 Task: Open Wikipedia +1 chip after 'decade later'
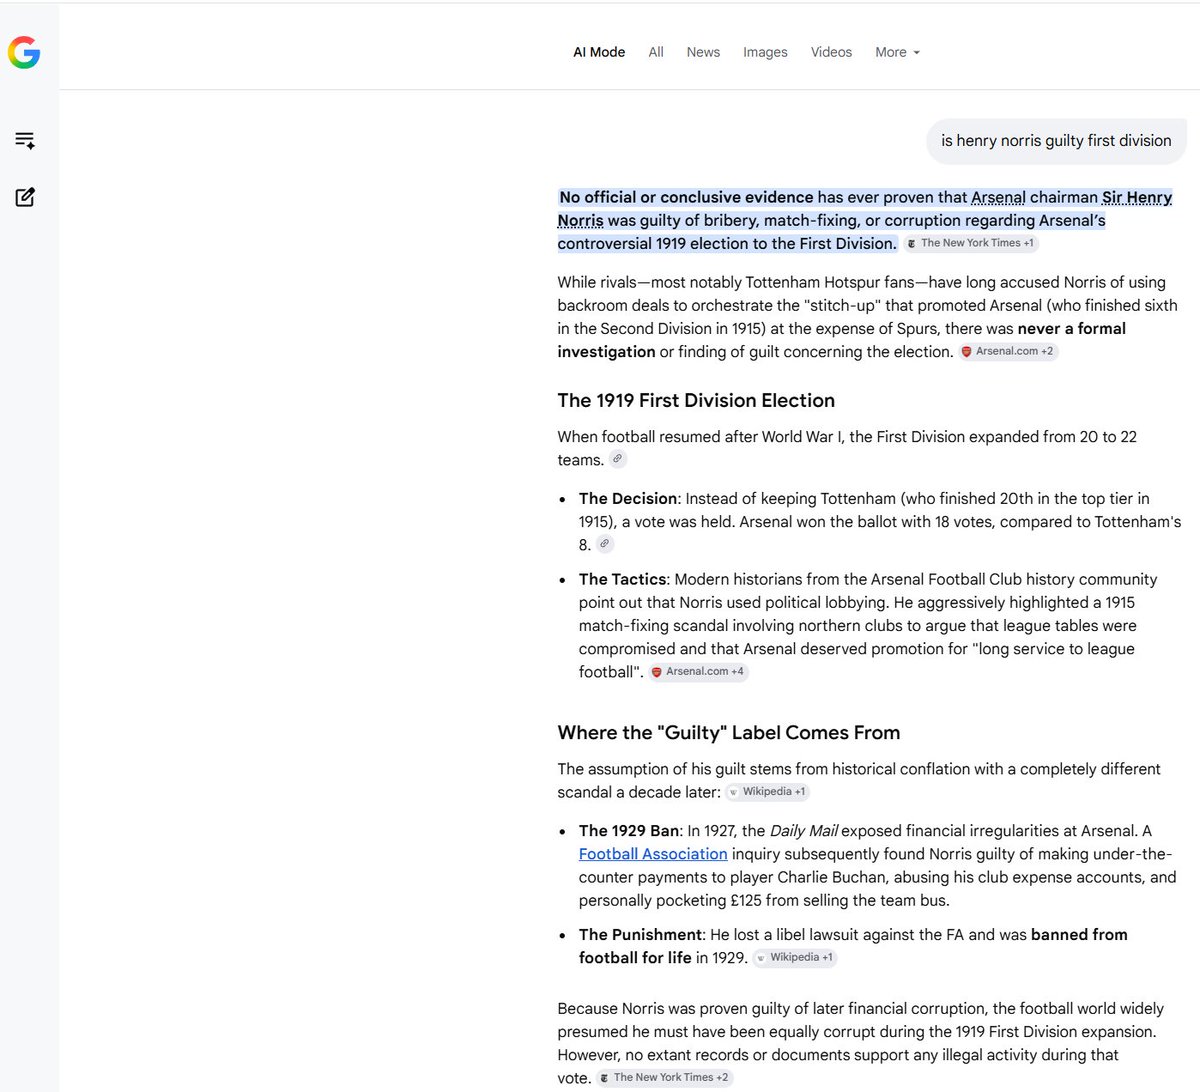[767, 791]
